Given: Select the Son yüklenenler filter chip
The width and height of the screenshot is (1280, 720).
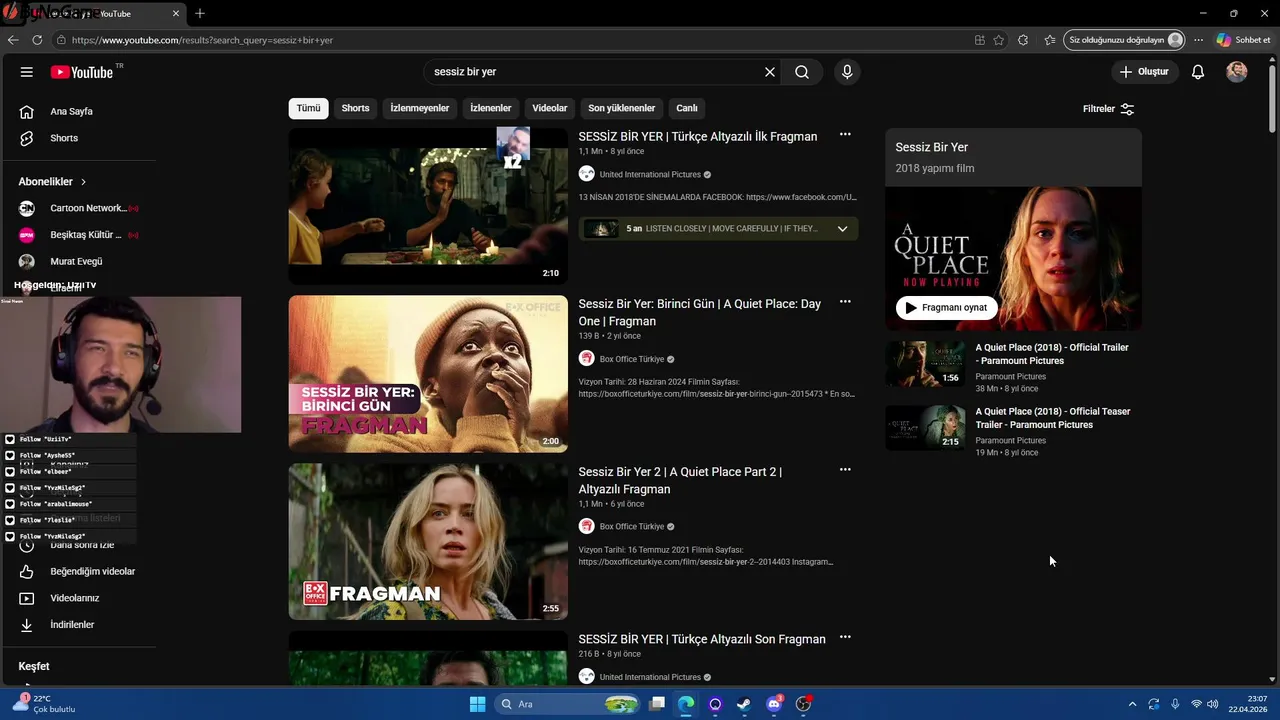Looking at the screenshot, I should click(x=621, y=108).
